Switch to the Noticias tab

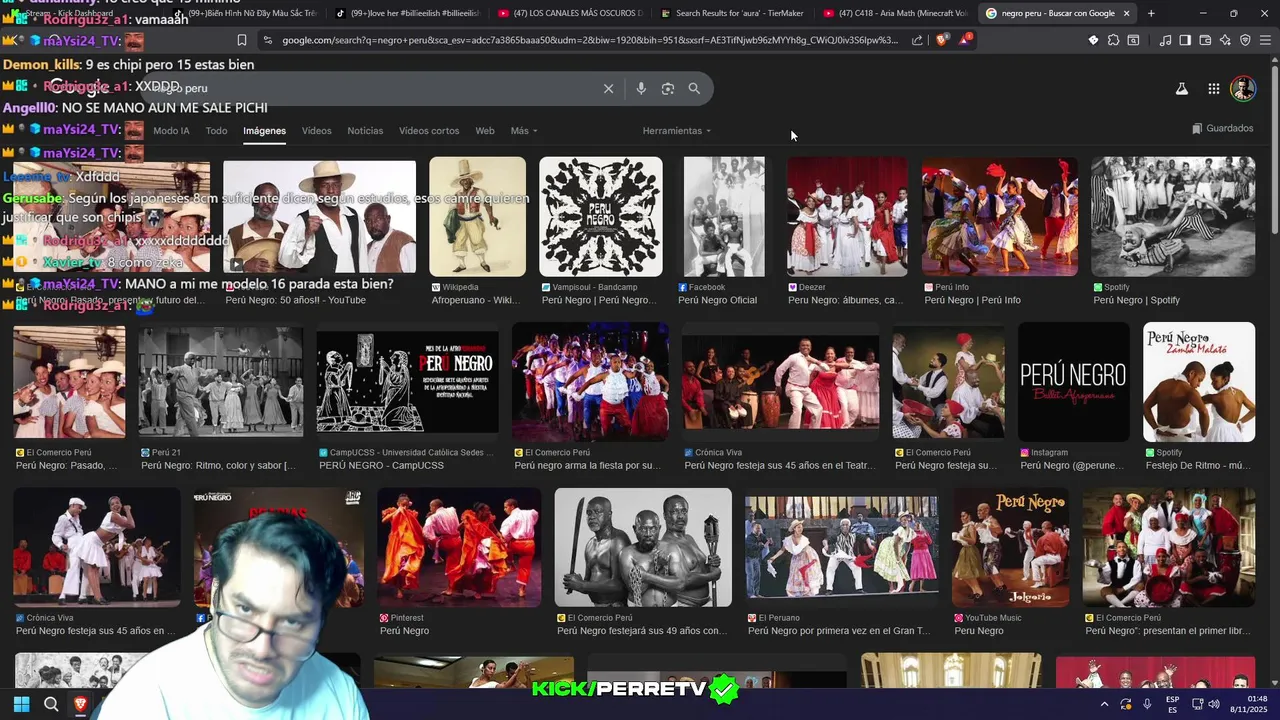(x=365, y=131)
